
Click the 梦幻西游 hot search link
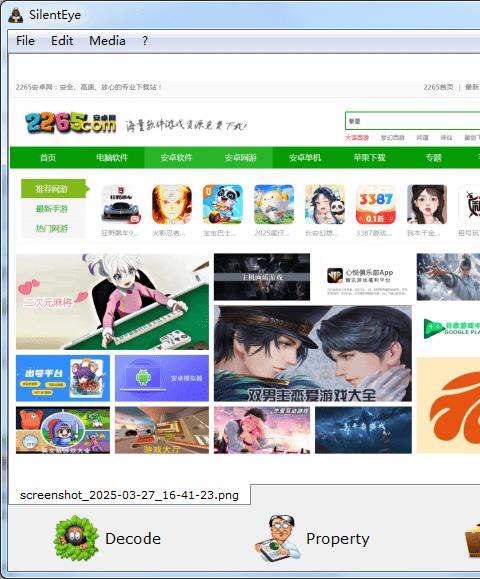point(392,138)
